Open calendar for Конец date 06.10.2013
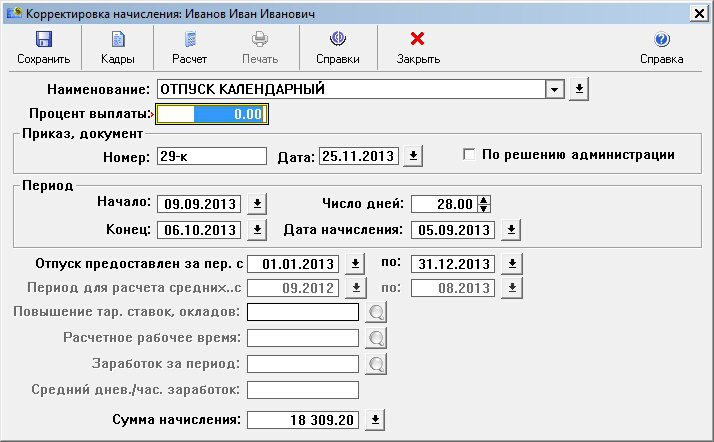 (x=257, y=230)
